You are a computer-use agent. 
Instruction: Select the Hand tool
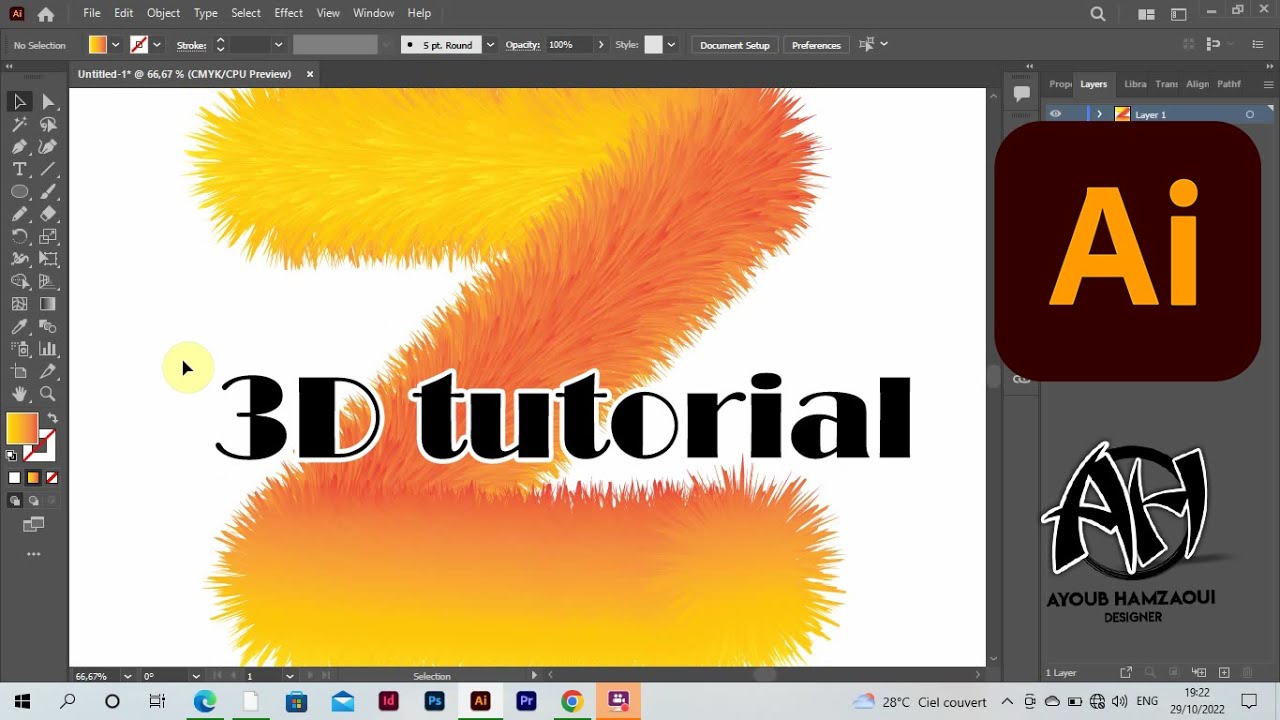[x=19, y=394]
